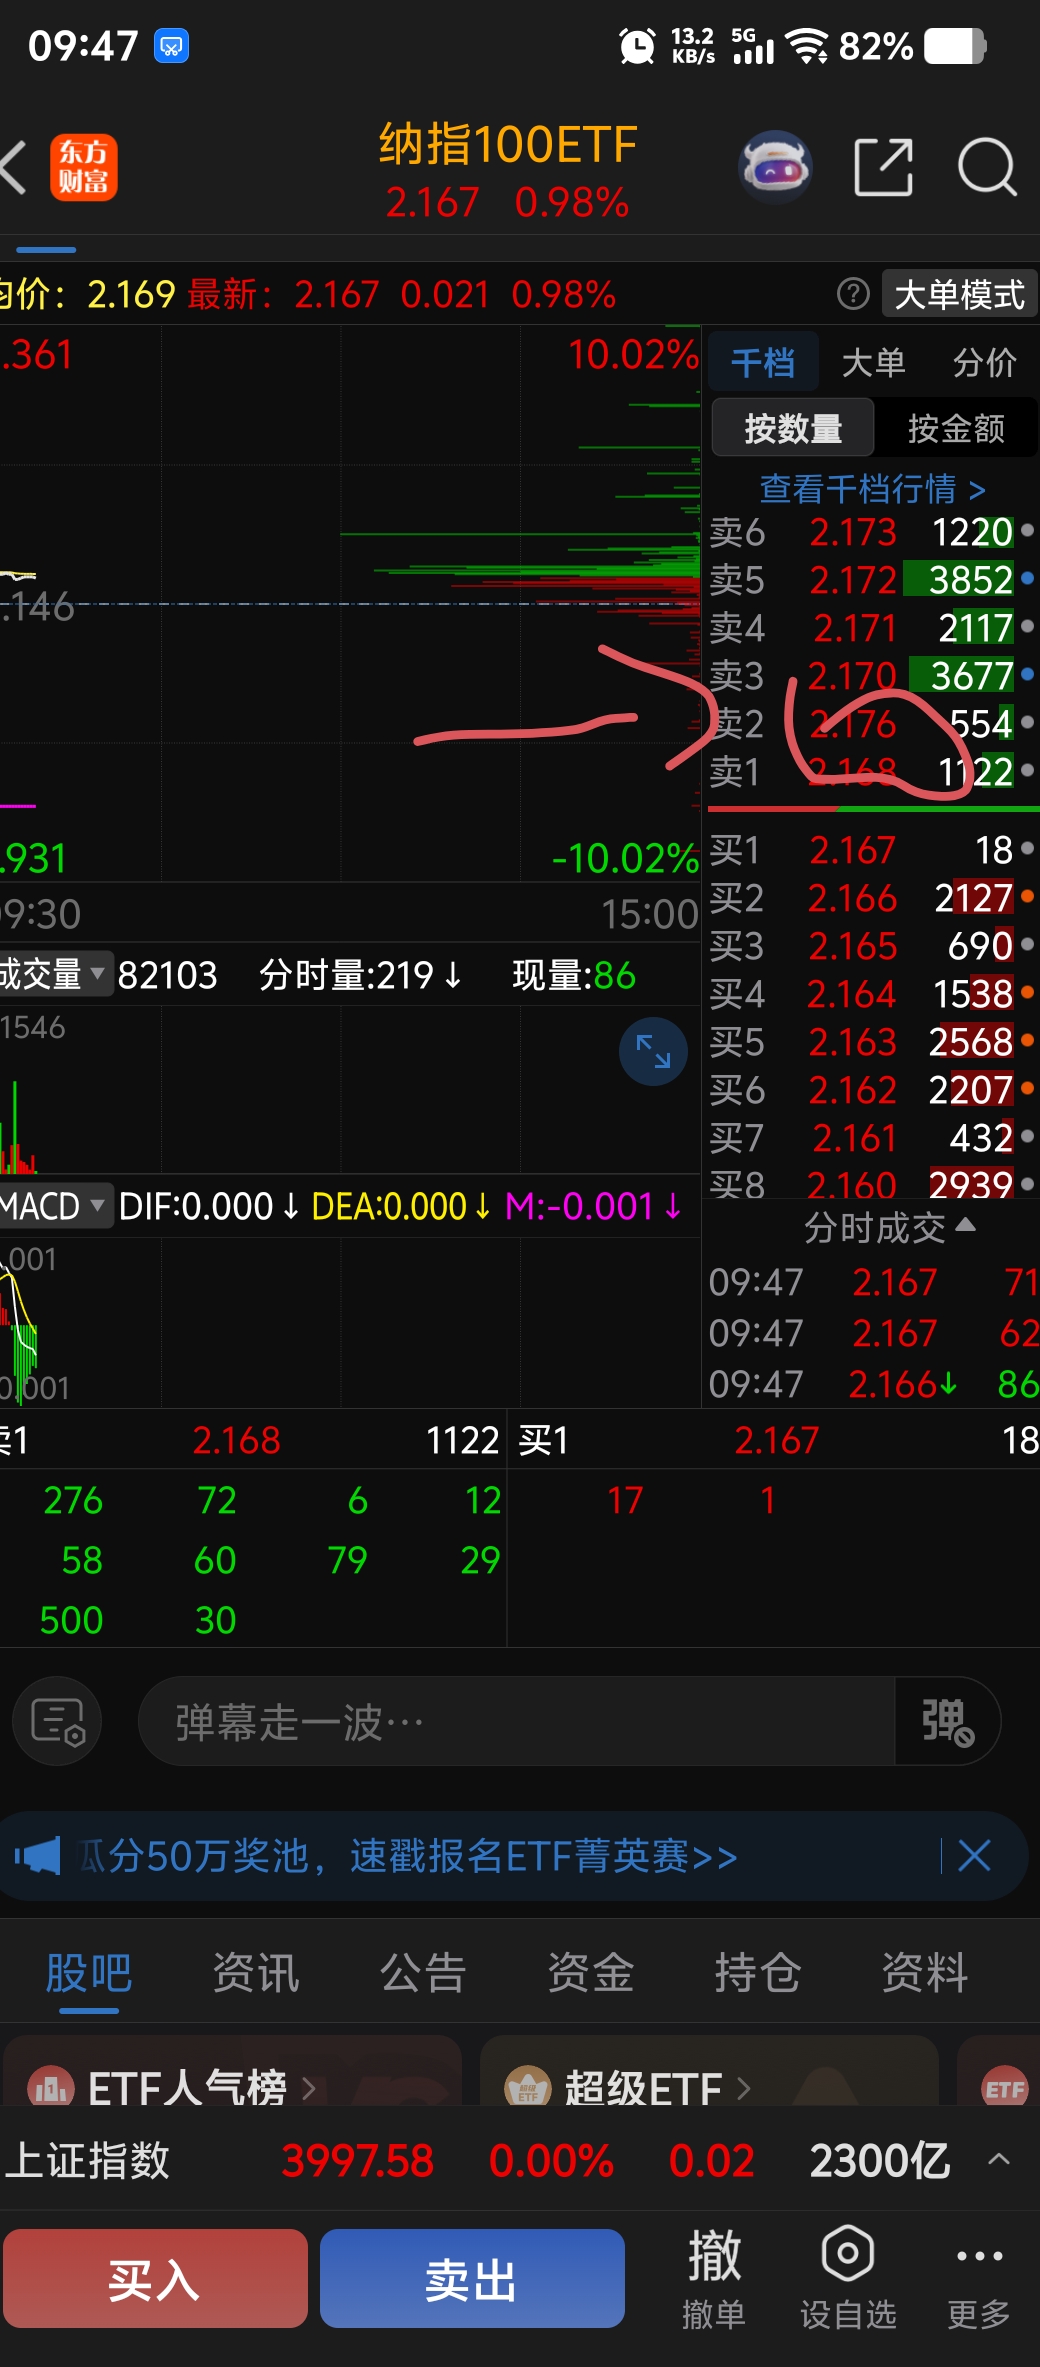
Task: Select 按数量 display mode
Action: [793, 428]
